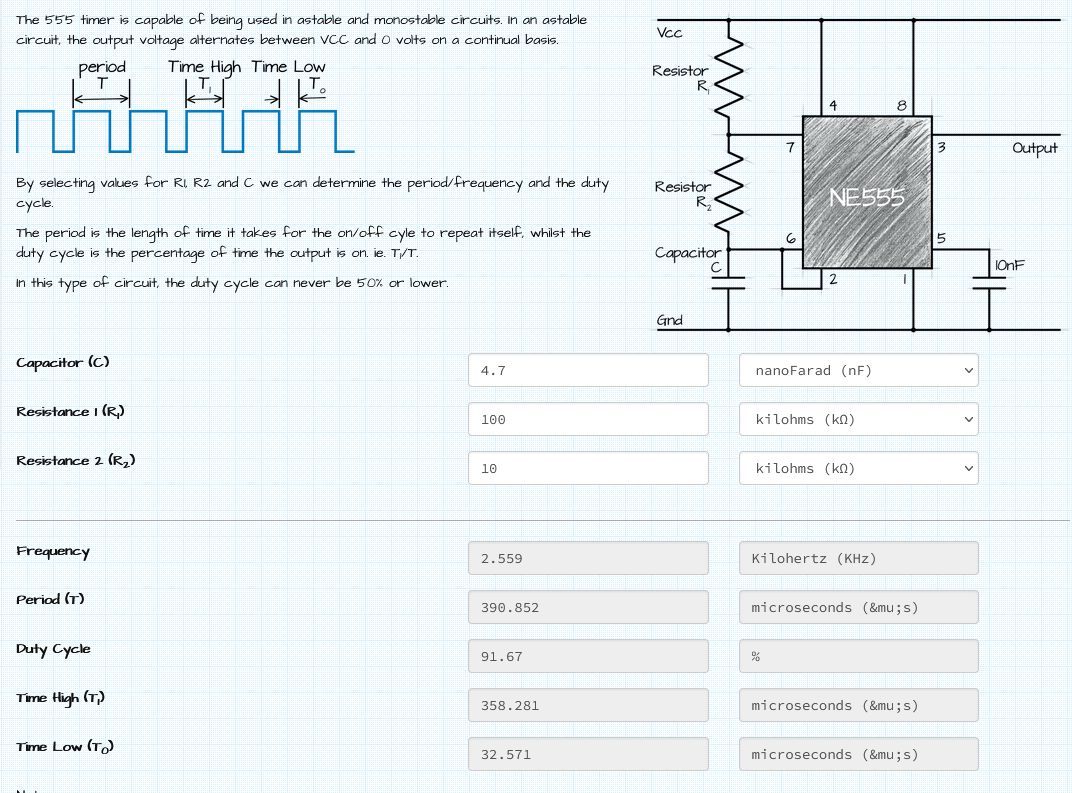The height and width of the screenshot is (793, 1072).
Task: Click the Capacitor value input field
Action: 588,371
